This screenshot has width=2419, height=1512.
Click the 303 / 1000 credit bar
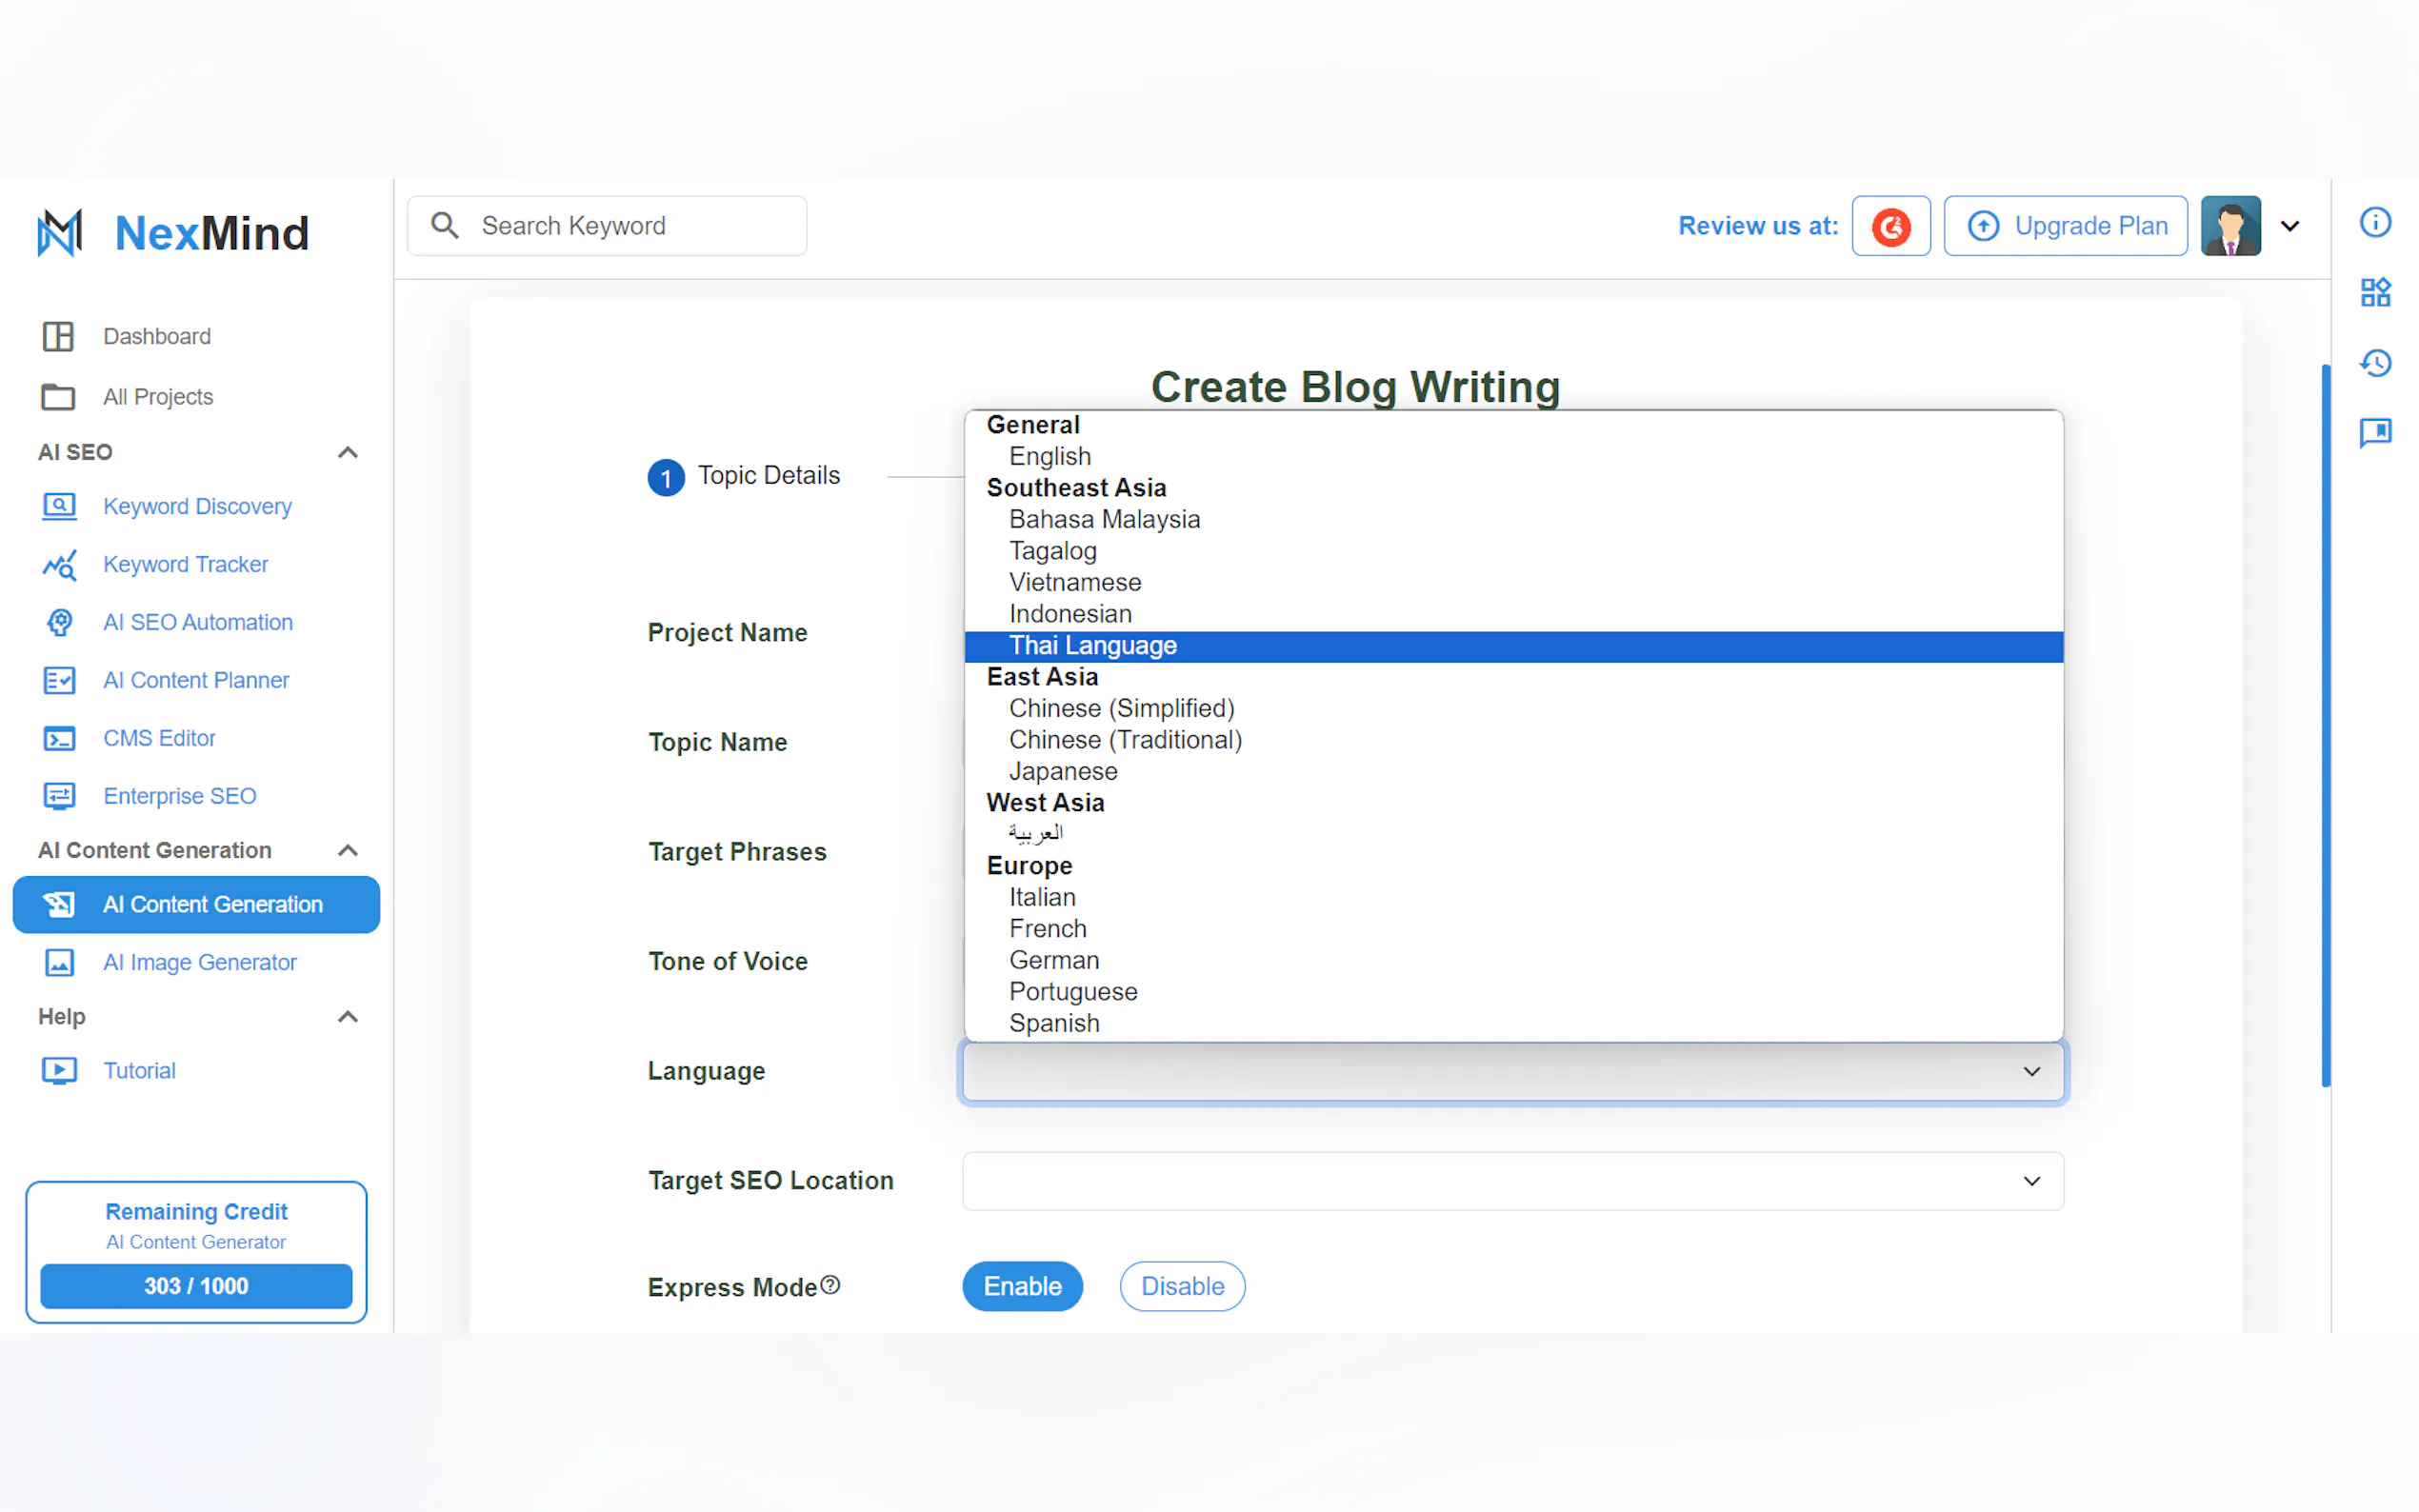pyautogui.click(x=196, y=1285)
